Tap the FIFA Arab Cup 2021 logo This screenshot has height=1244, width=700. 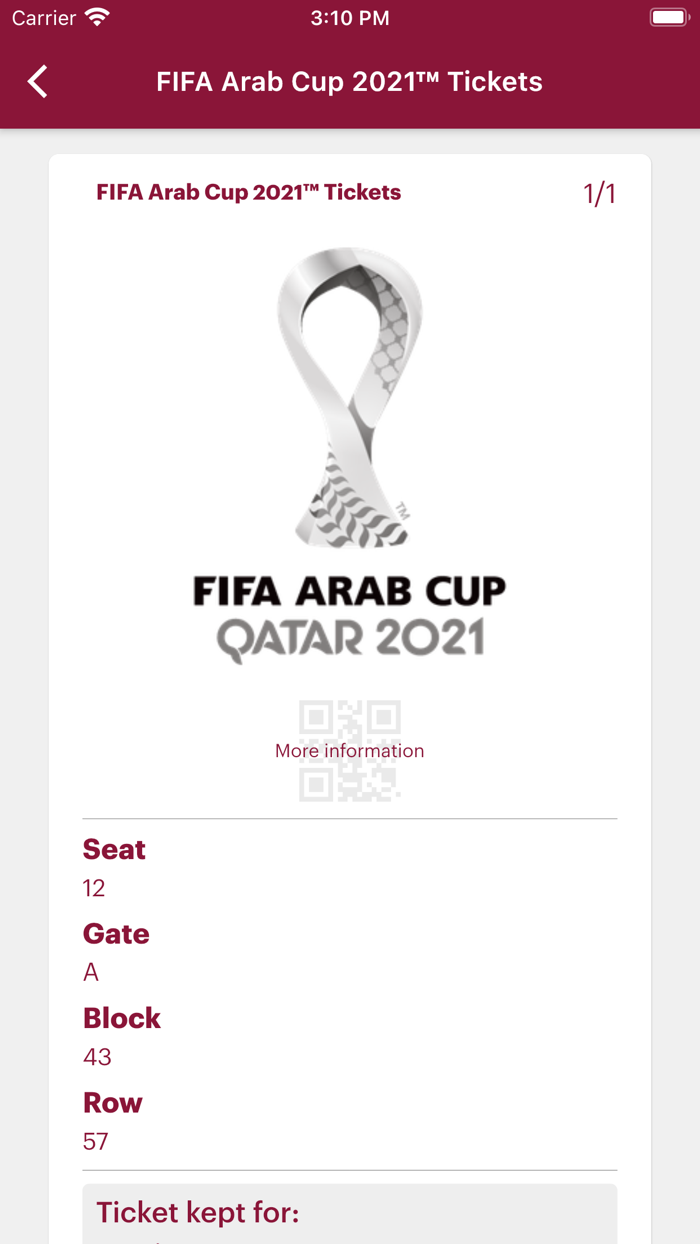[x=348, y=400]
